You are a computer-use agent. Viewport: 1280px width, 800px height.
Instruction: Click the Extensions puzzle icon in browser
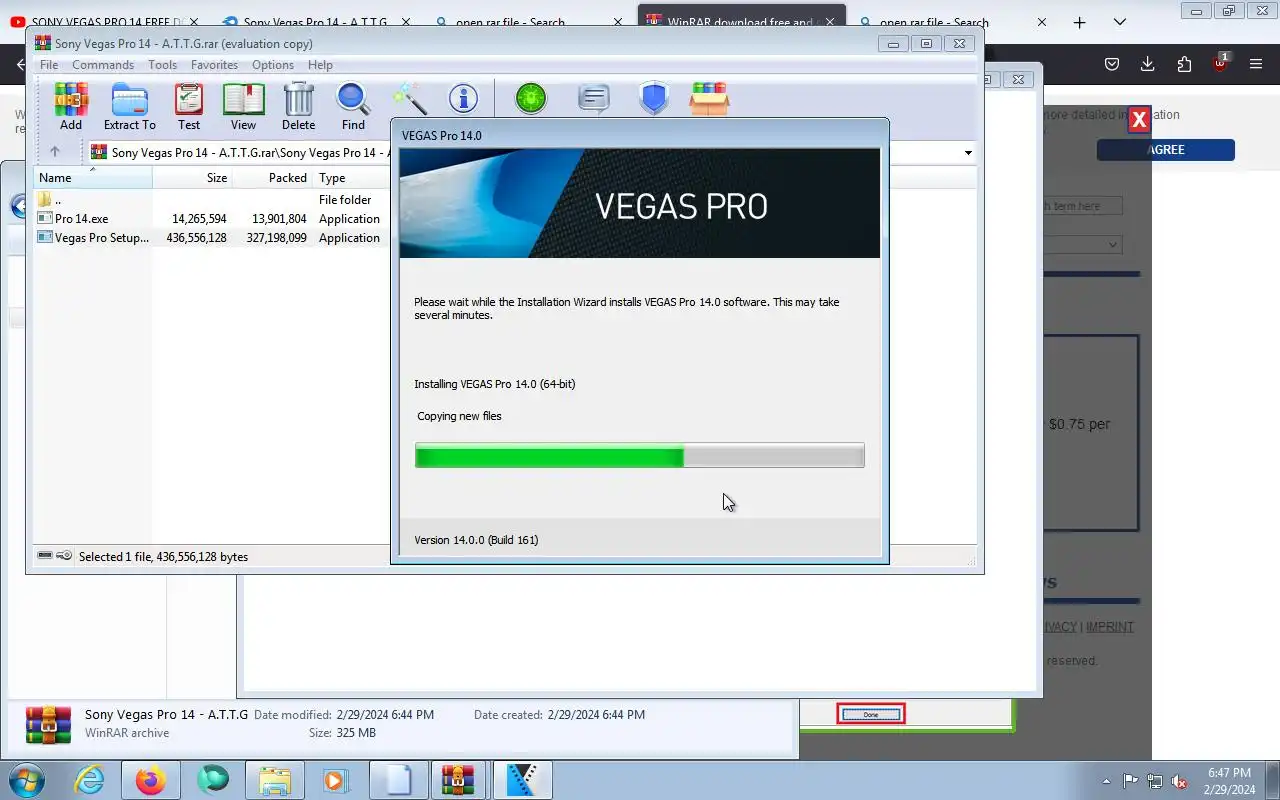click(1184, 64)
